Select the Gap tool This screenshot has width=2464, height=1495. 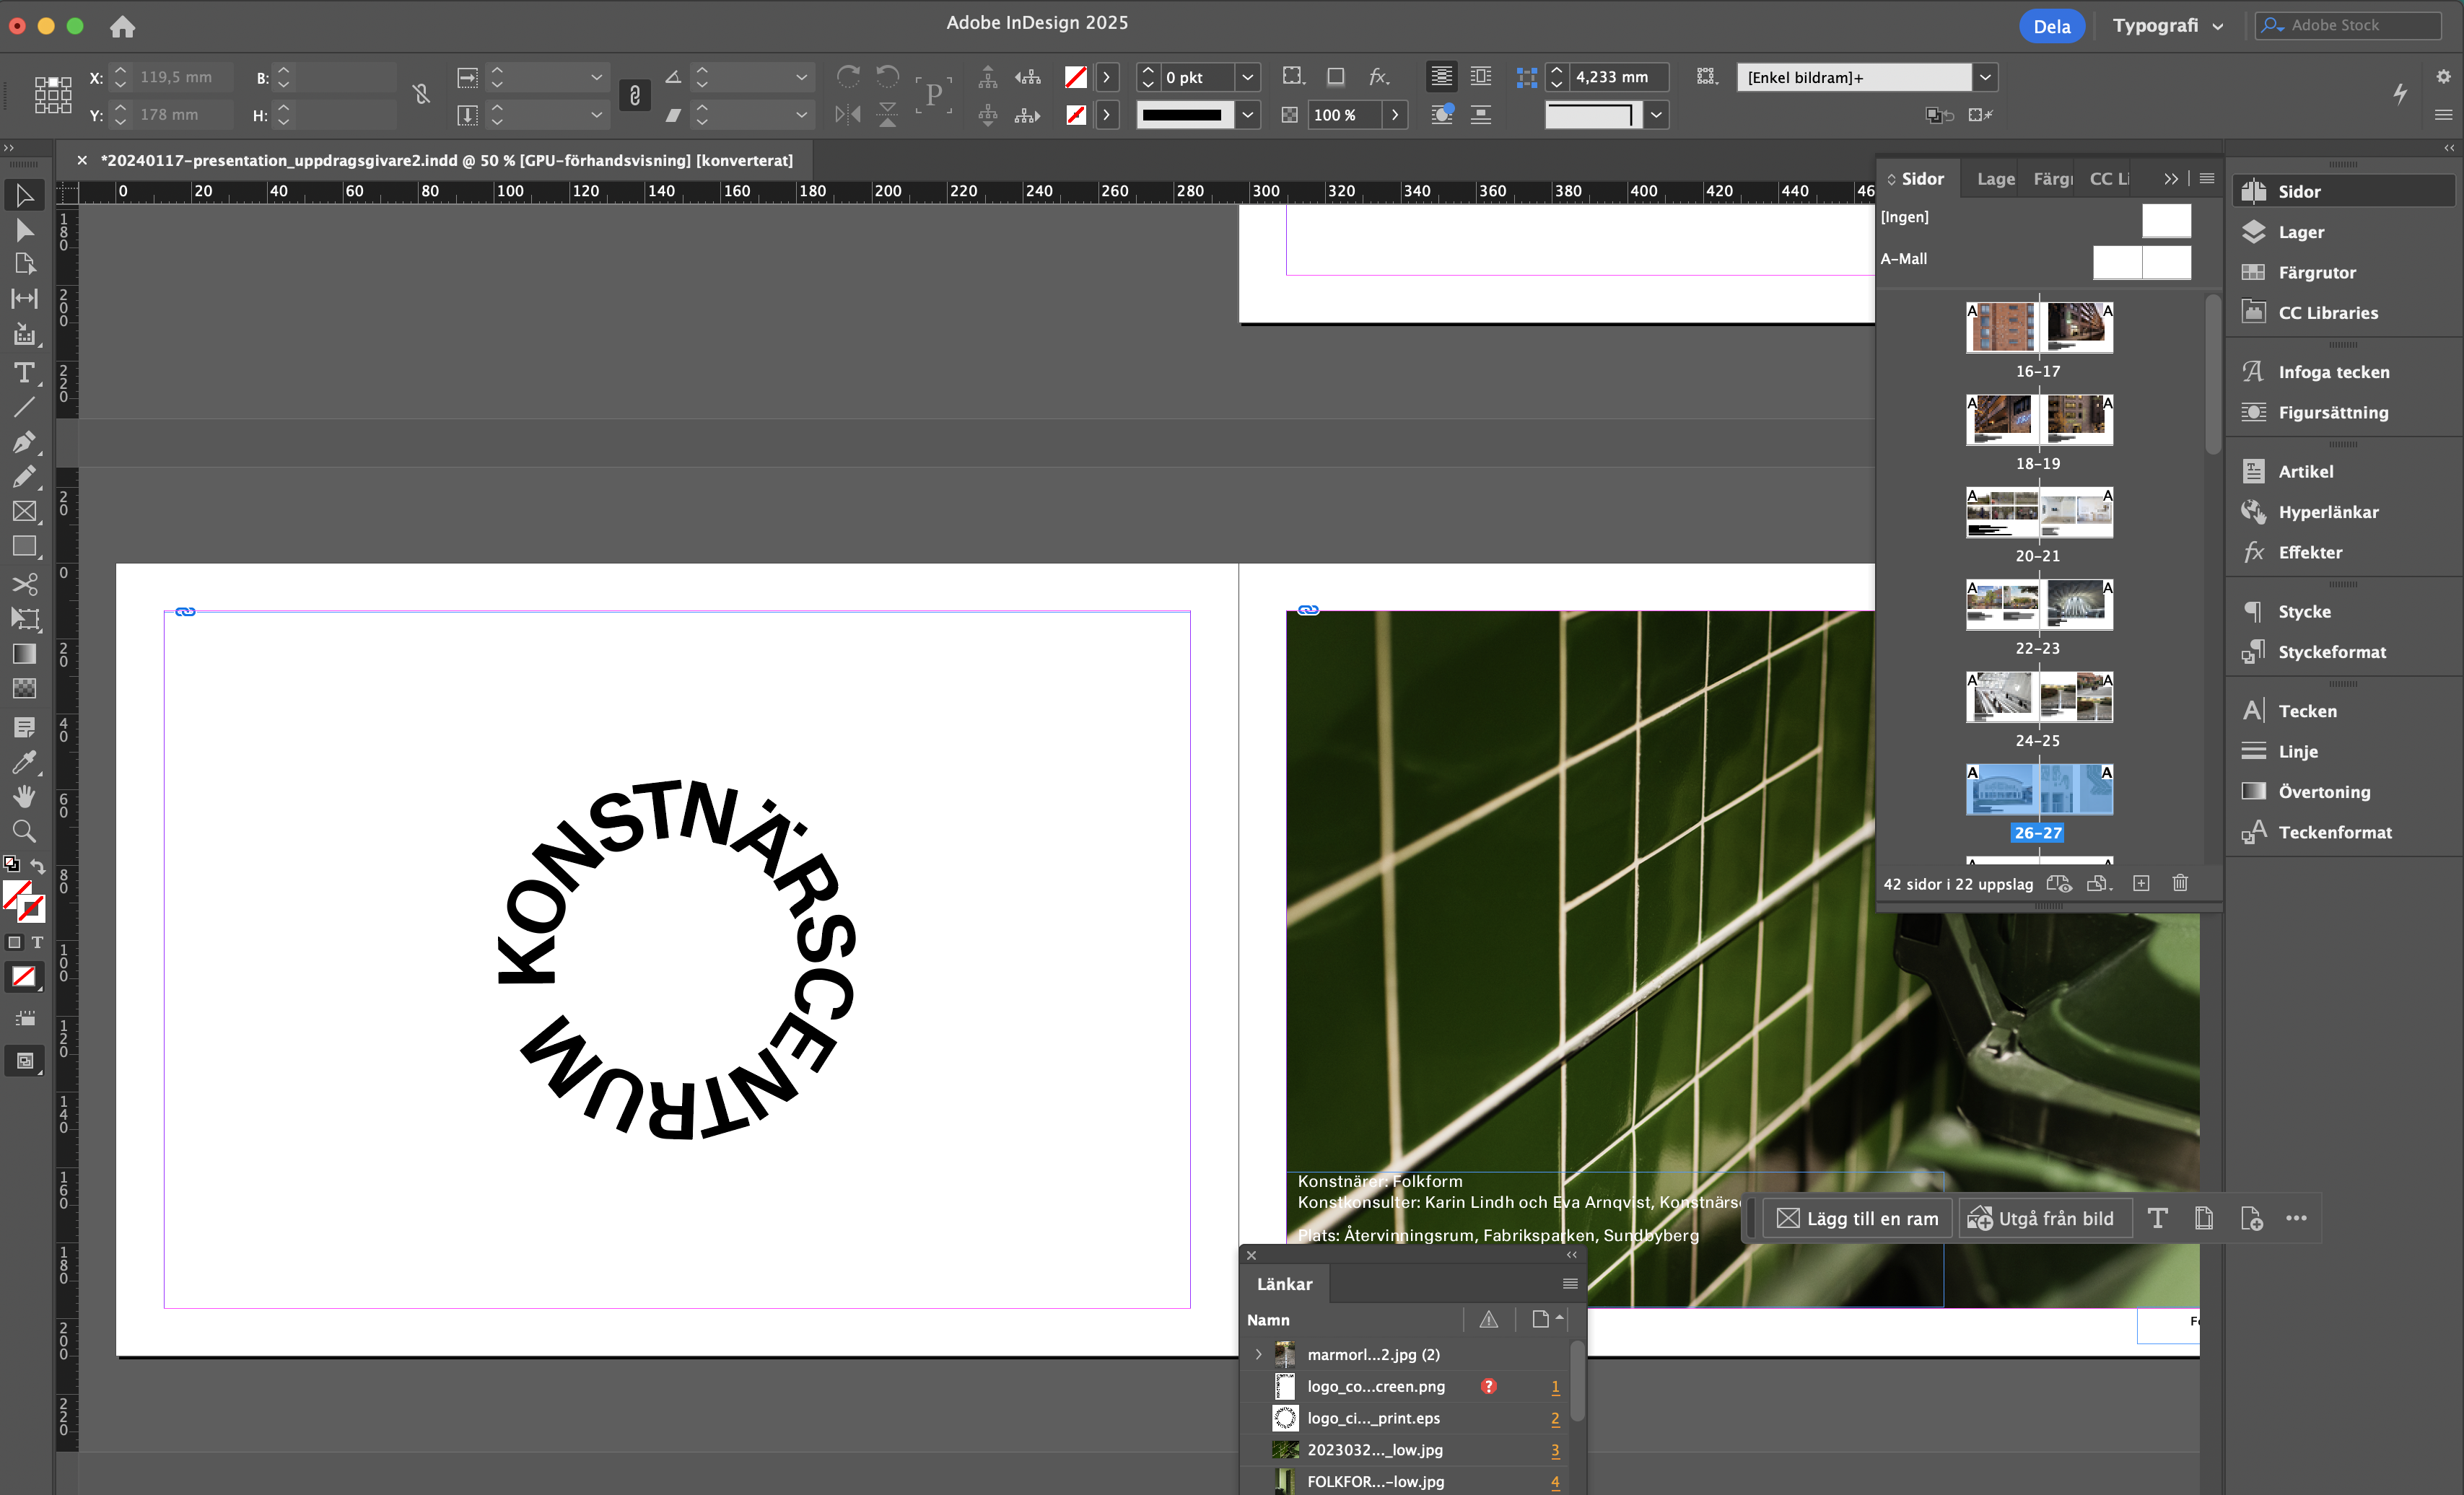[x=24, y=298]
